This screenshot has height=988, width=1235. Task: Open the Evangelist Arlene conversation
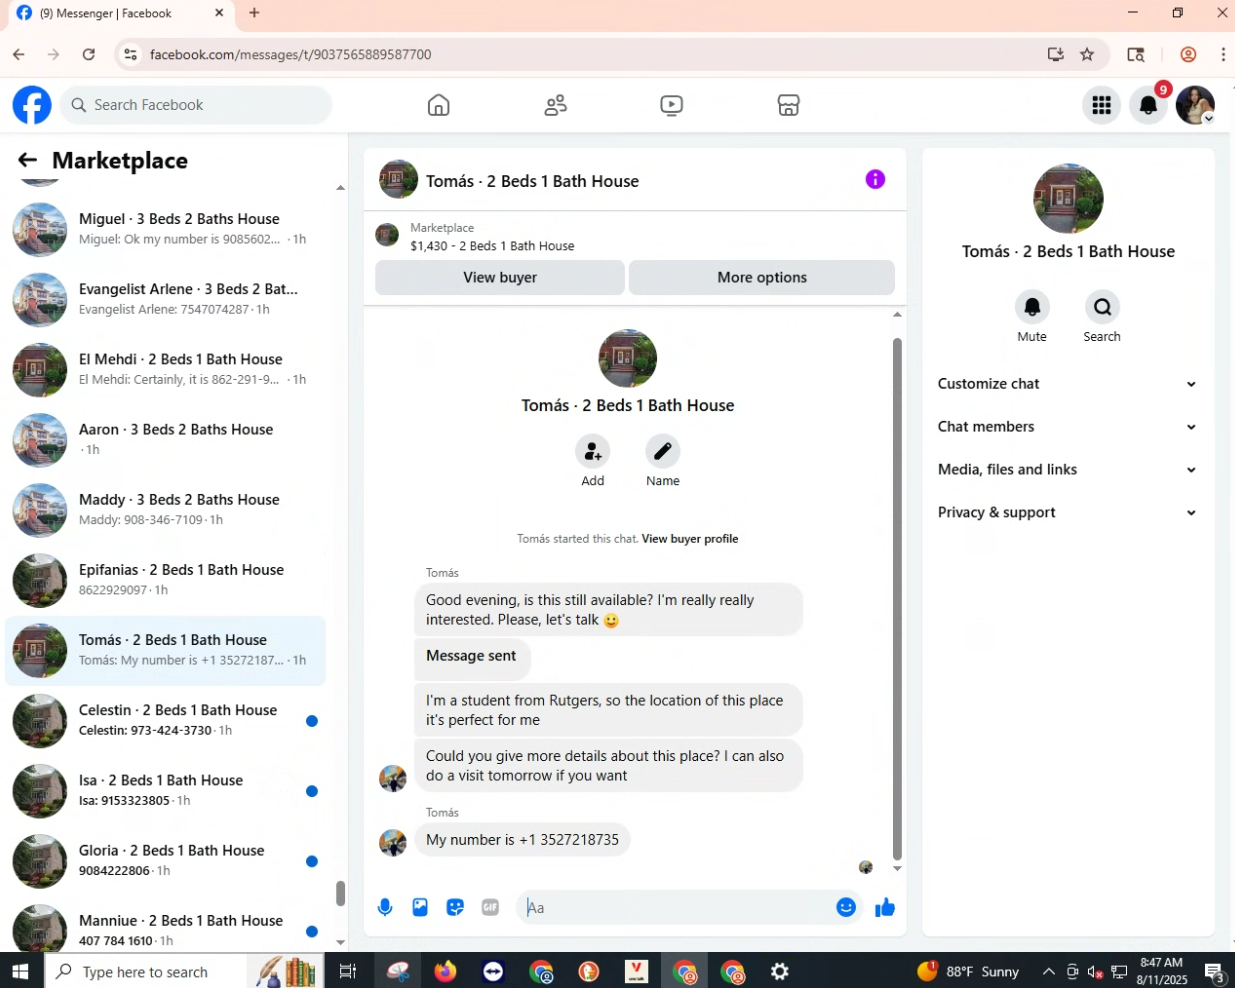(x=165, y=299)
